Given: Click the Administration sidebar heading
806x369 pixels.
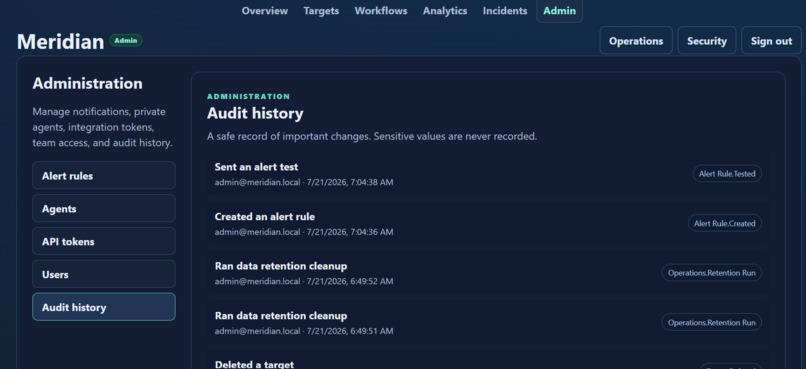Looking at the screenshot, I should pyautogui.click(x=87, y=83).
